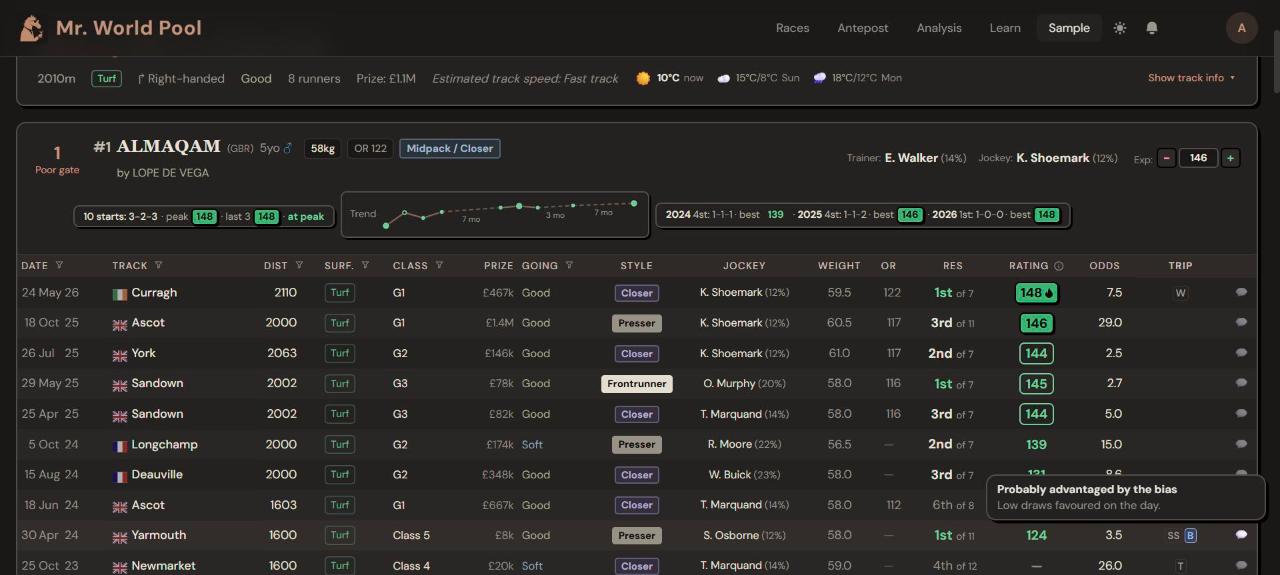Click the 148 rating with flame on Curragh row

point(1037,293)
